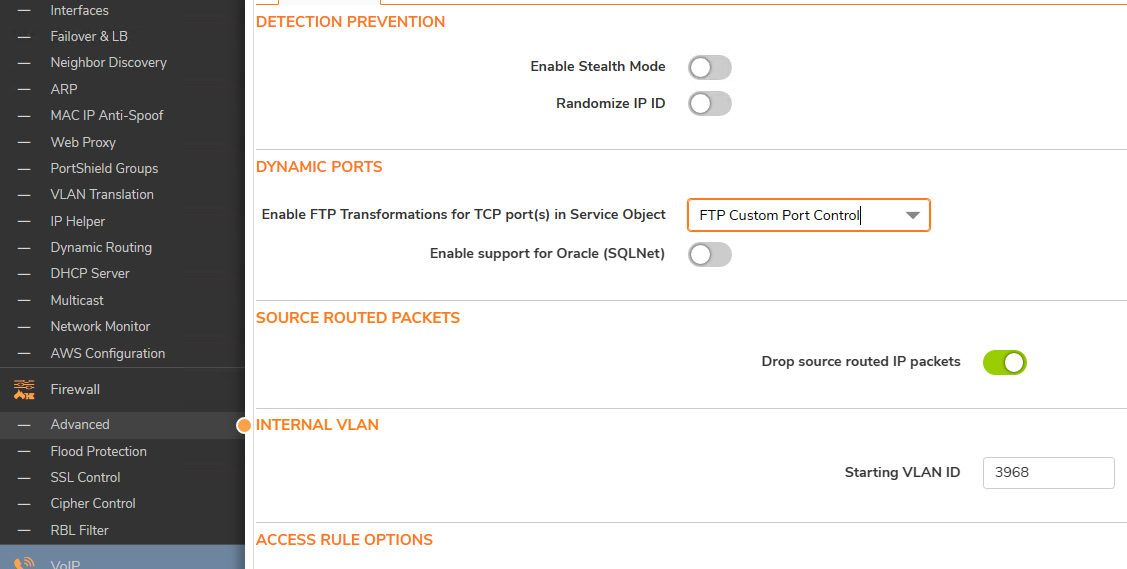Open Interfaces in the sidebar
The image size is (1127, 569).
click(x=79, y=11)
